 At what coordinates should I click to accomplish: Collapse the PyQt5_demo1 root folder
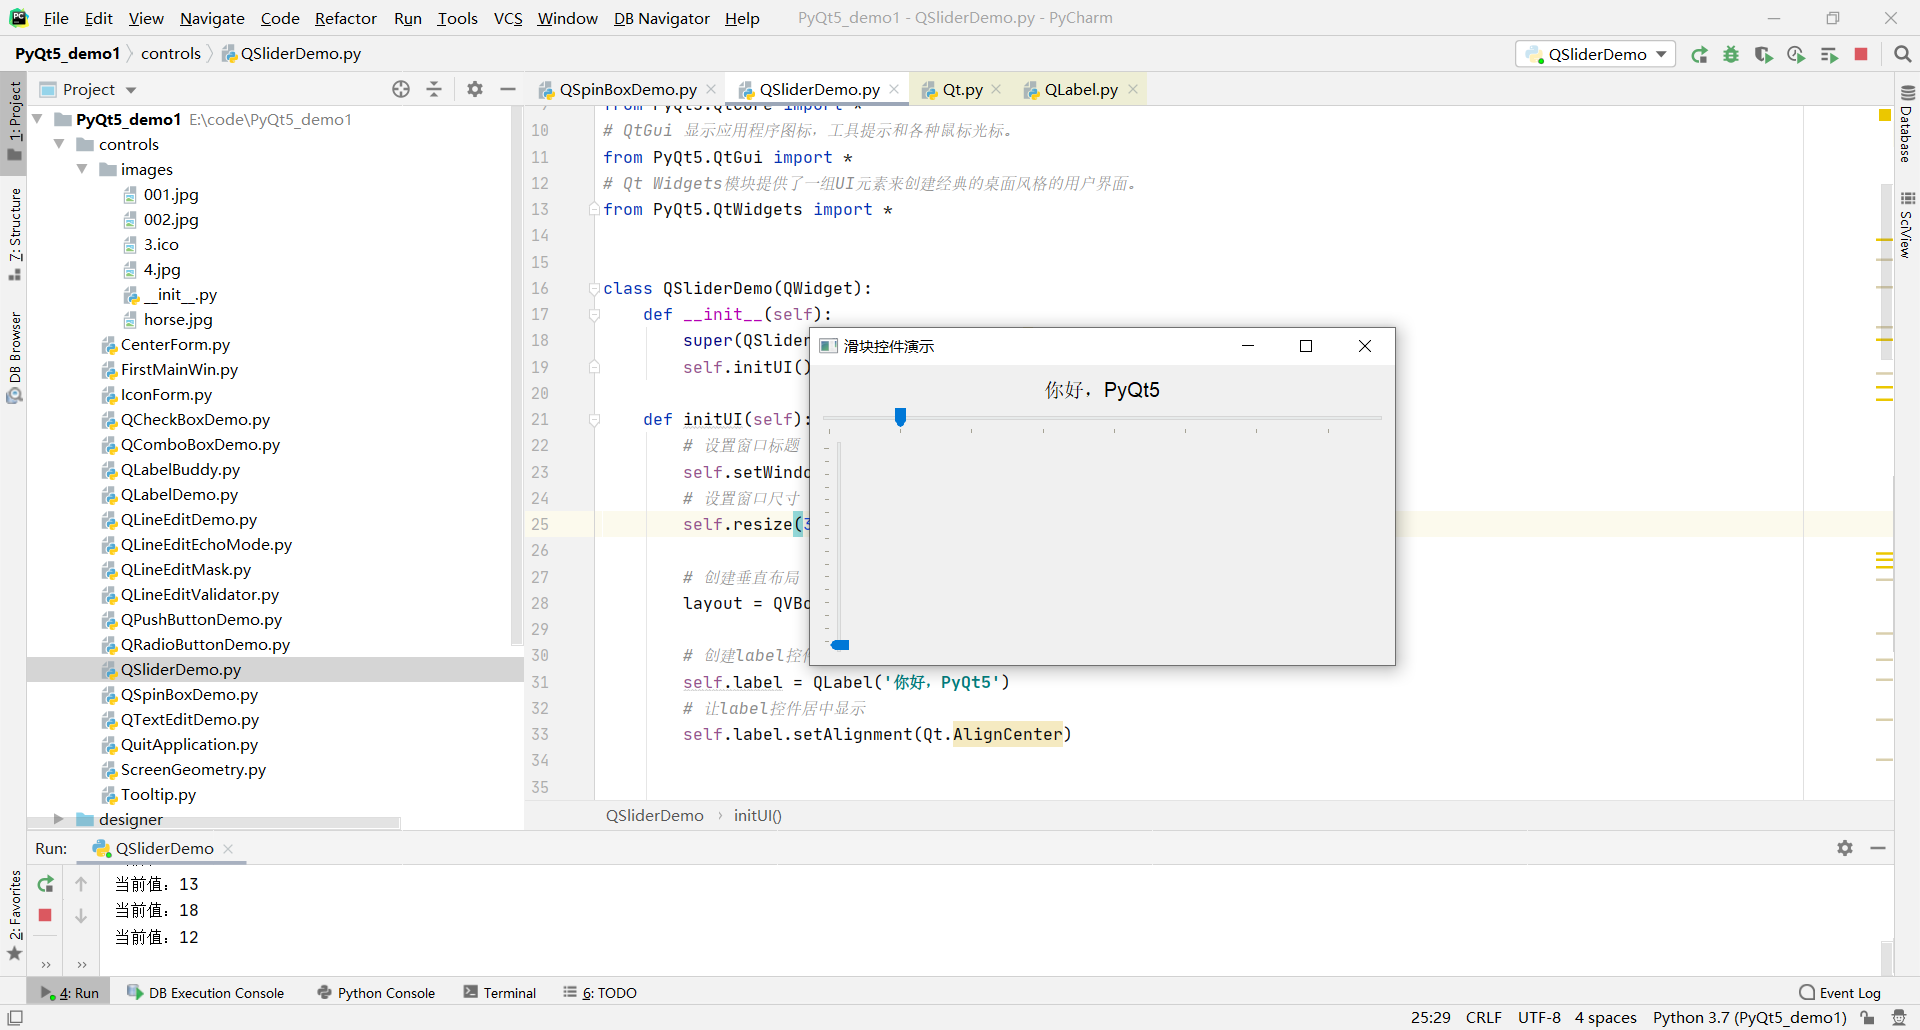[38, 119]
